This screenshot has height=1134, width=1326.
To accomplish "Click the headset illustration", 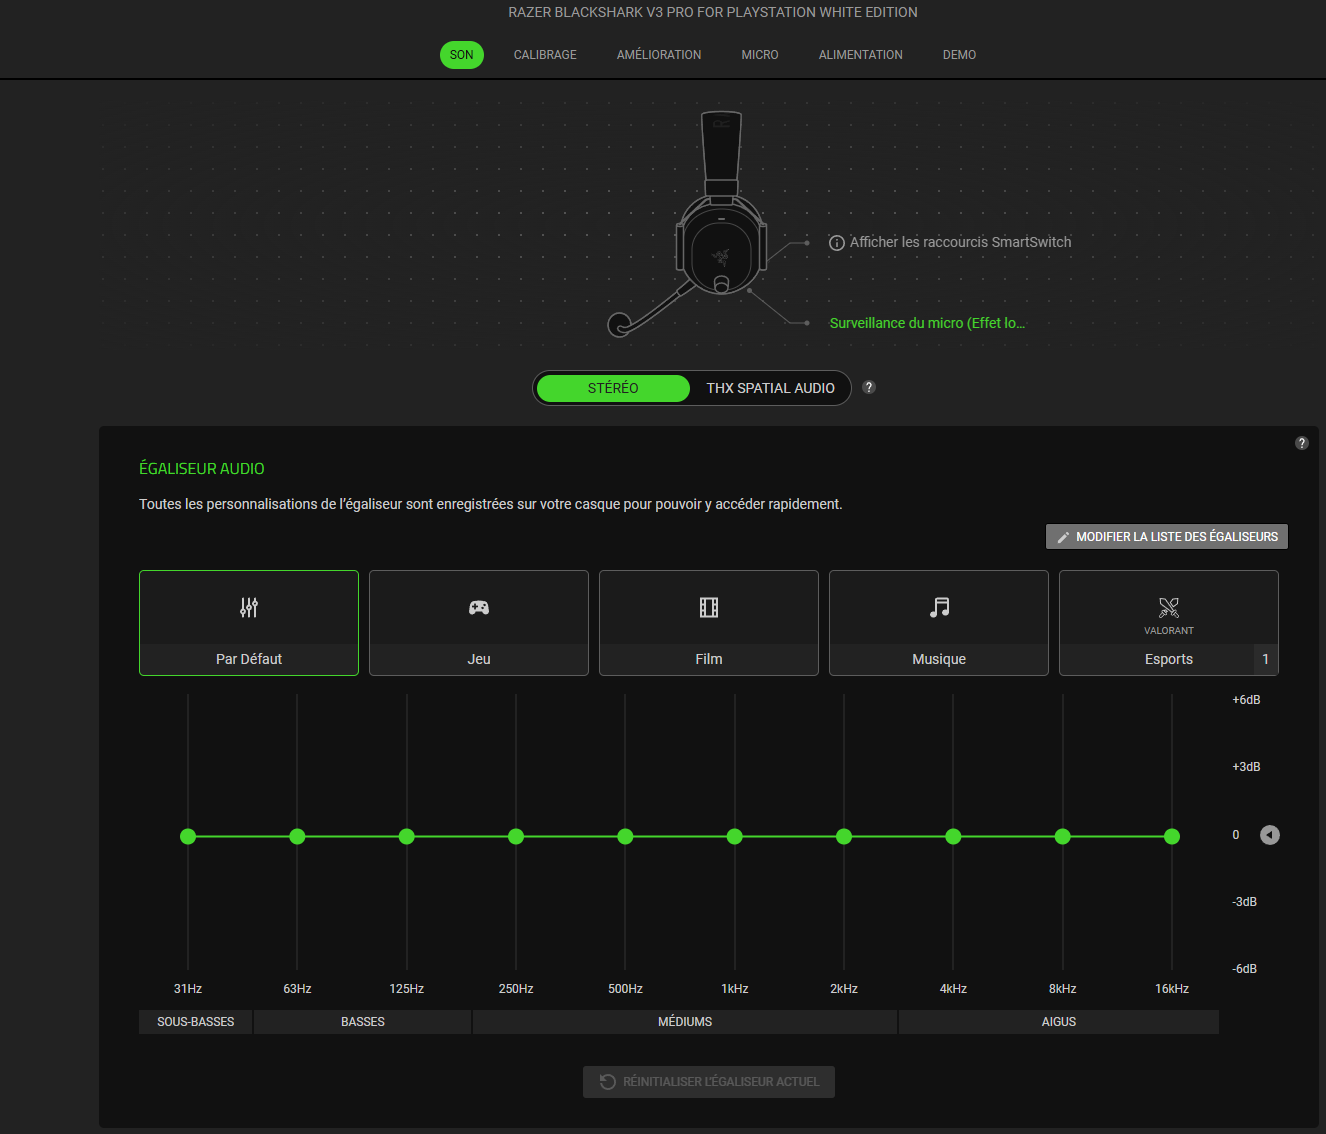I will (x=690, y=224).
